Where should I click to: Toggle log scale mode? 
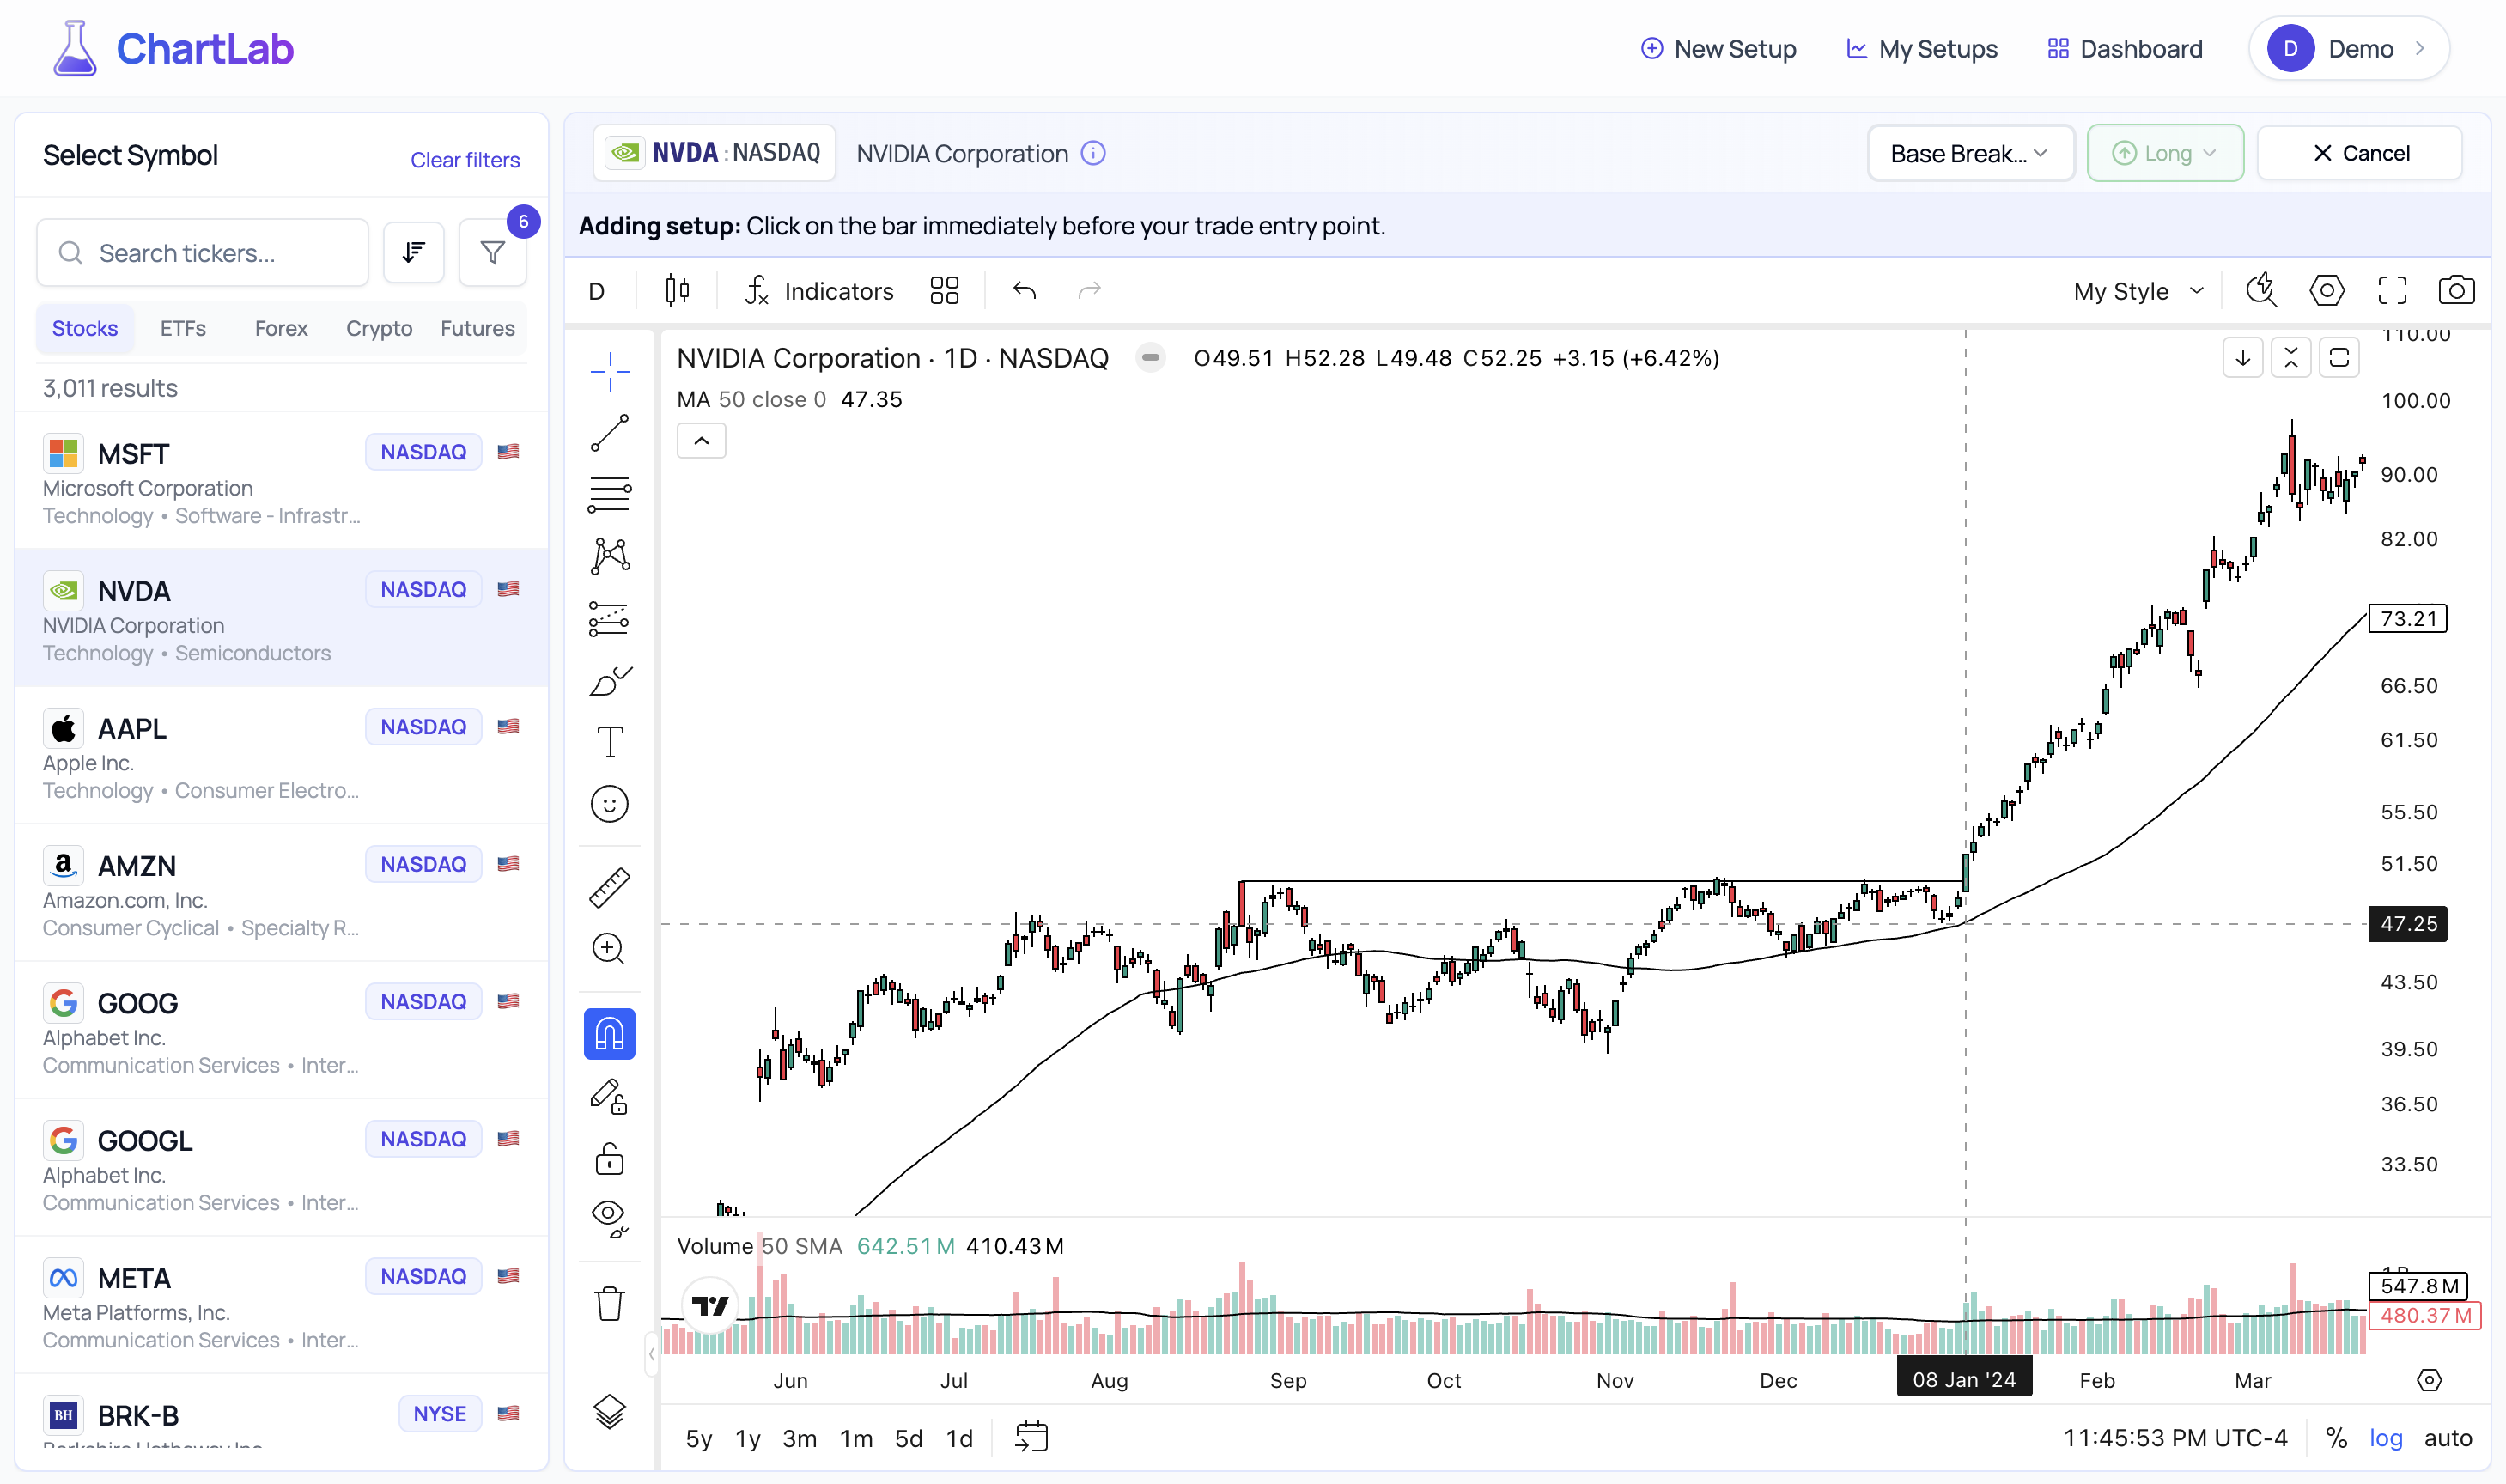pyautogui.click(x=2386, y=1438)
